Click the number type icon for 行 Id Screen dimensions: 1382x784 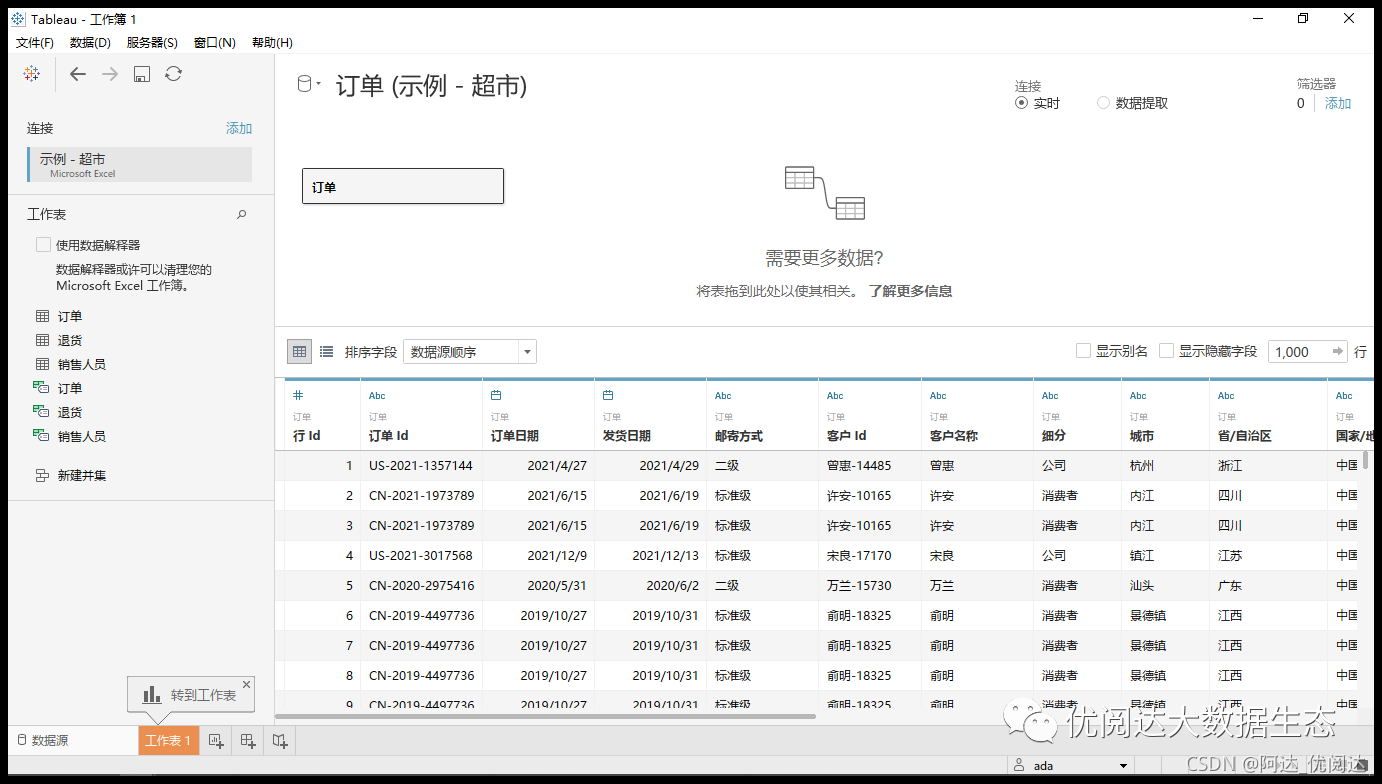(298, 395)
